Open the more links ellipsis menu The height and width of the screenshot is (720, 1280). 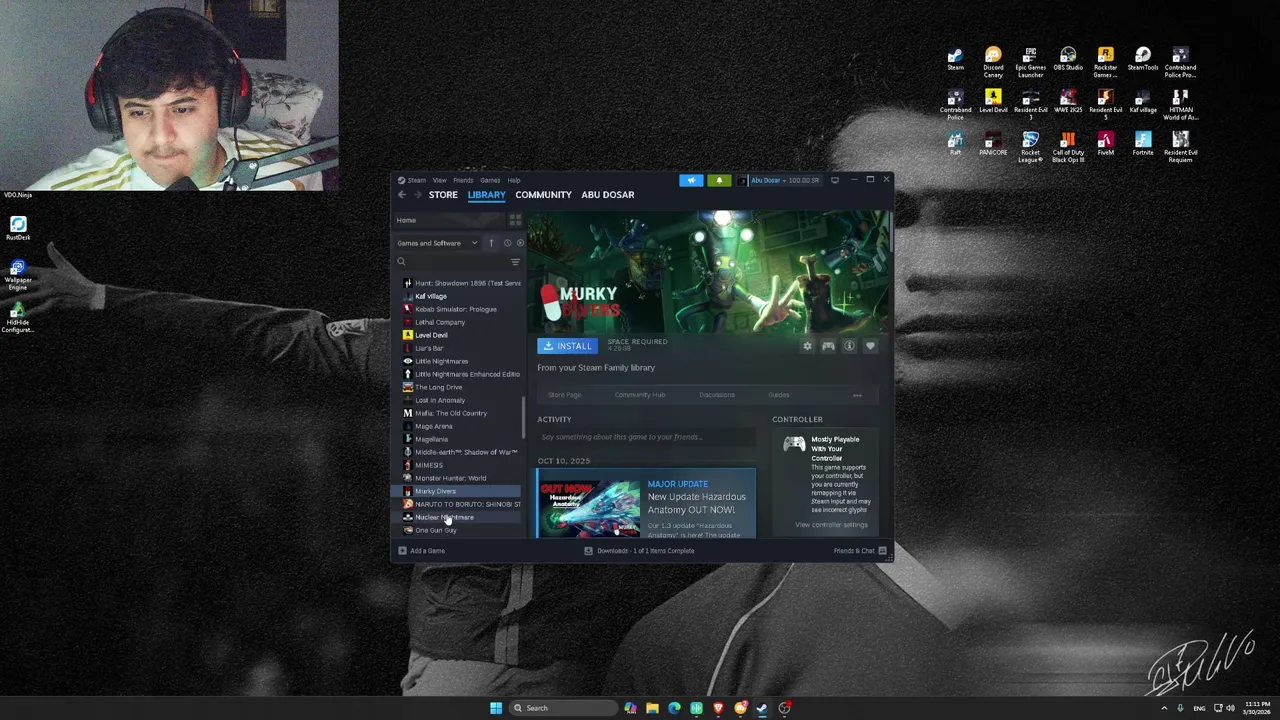pos(857,395)
